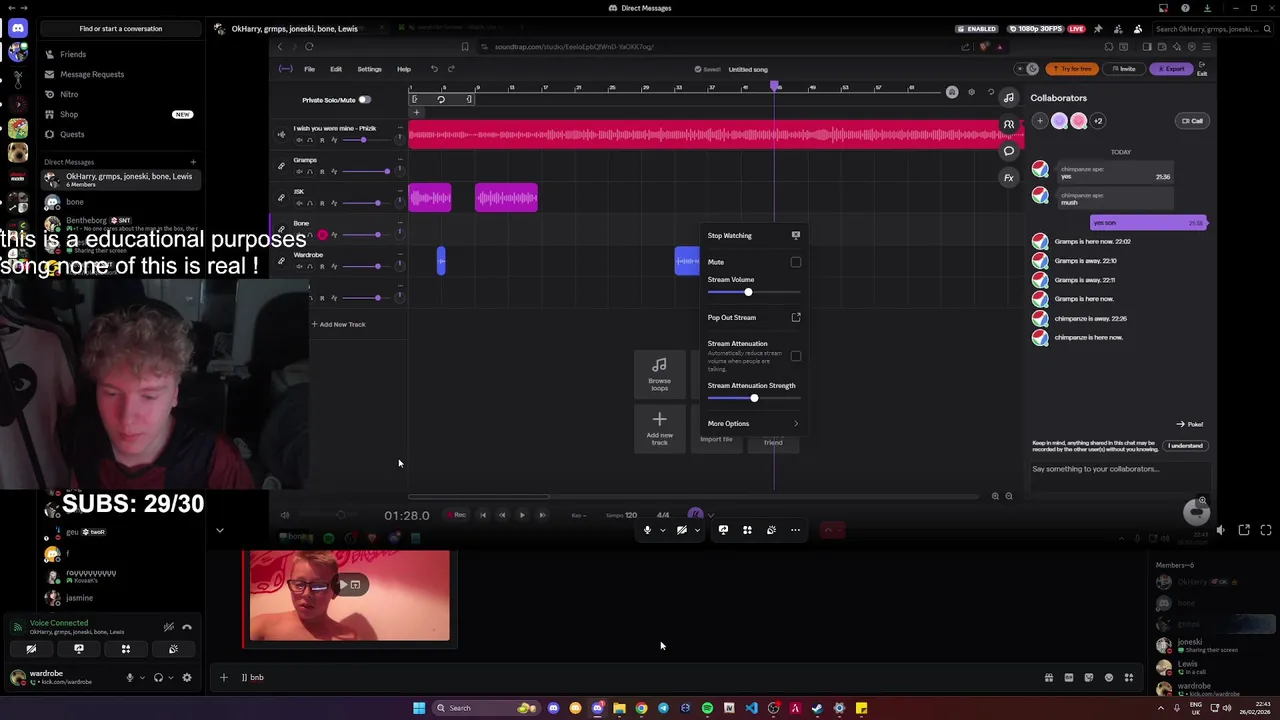1280x720 pixels.
Task: Open output options arrow by wardrobe headphones
Action: 171,678
